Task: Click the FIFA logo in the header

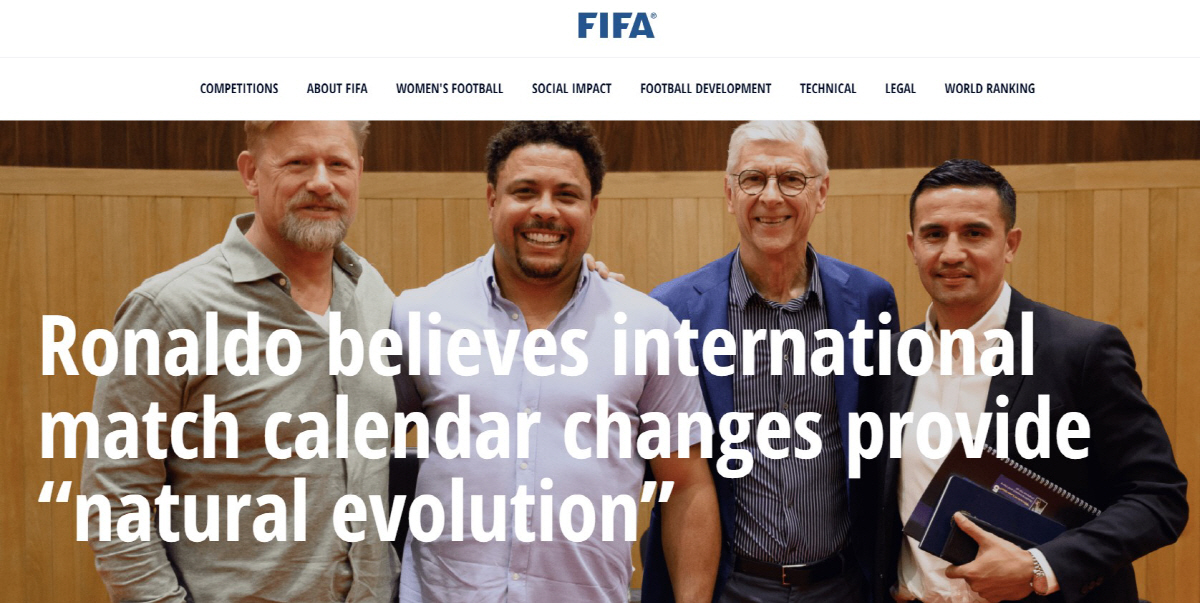Action: [x=617, y=25]
